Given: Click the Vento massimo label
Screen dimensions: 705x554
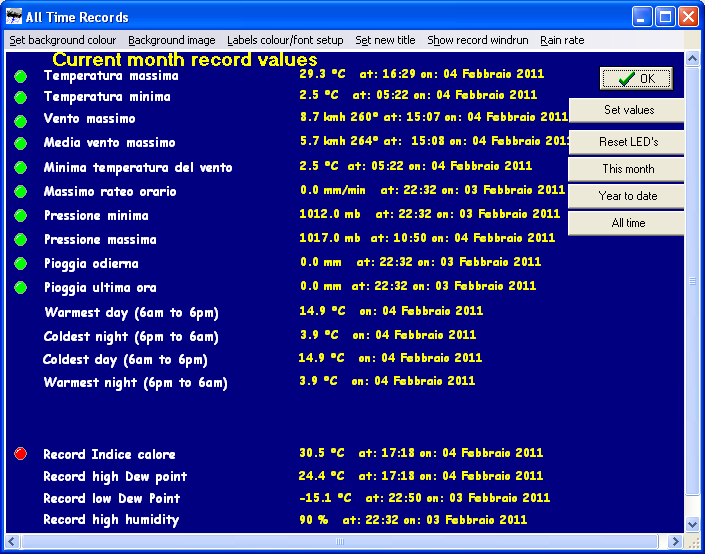Looking at the screenshot, I should (x=89, y=119).
